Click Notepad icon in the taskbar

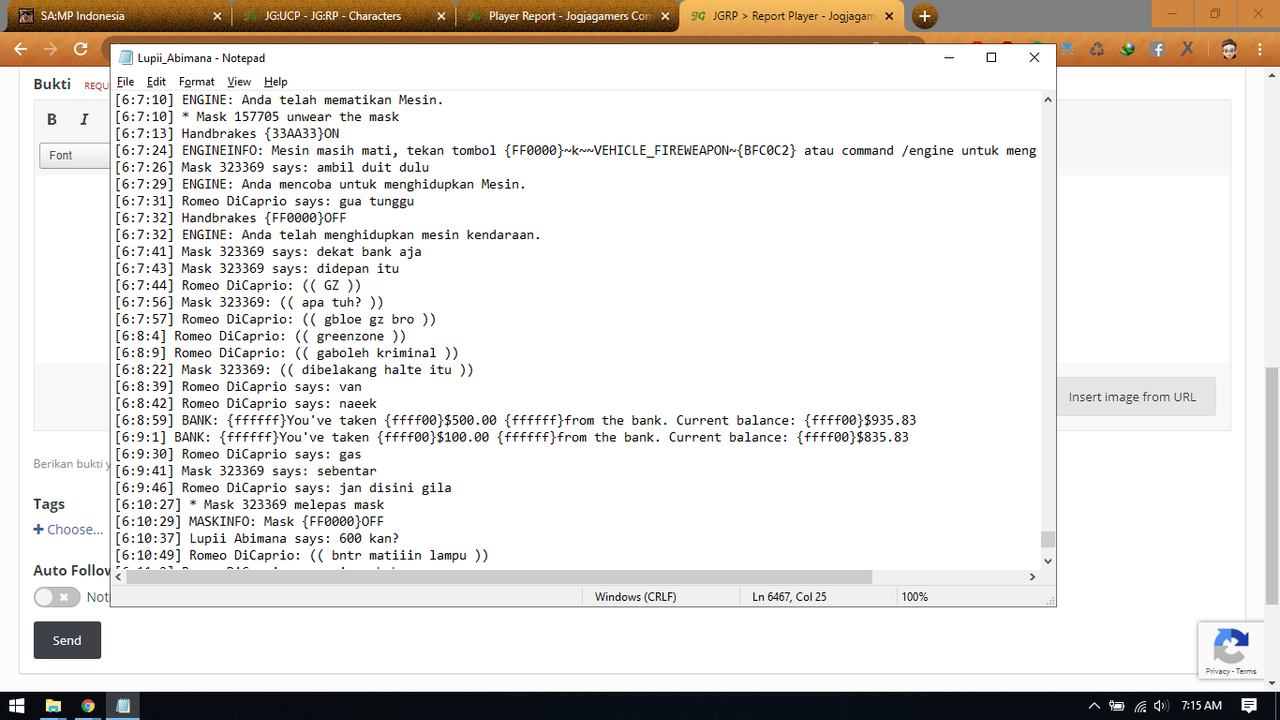coord(123,706)
